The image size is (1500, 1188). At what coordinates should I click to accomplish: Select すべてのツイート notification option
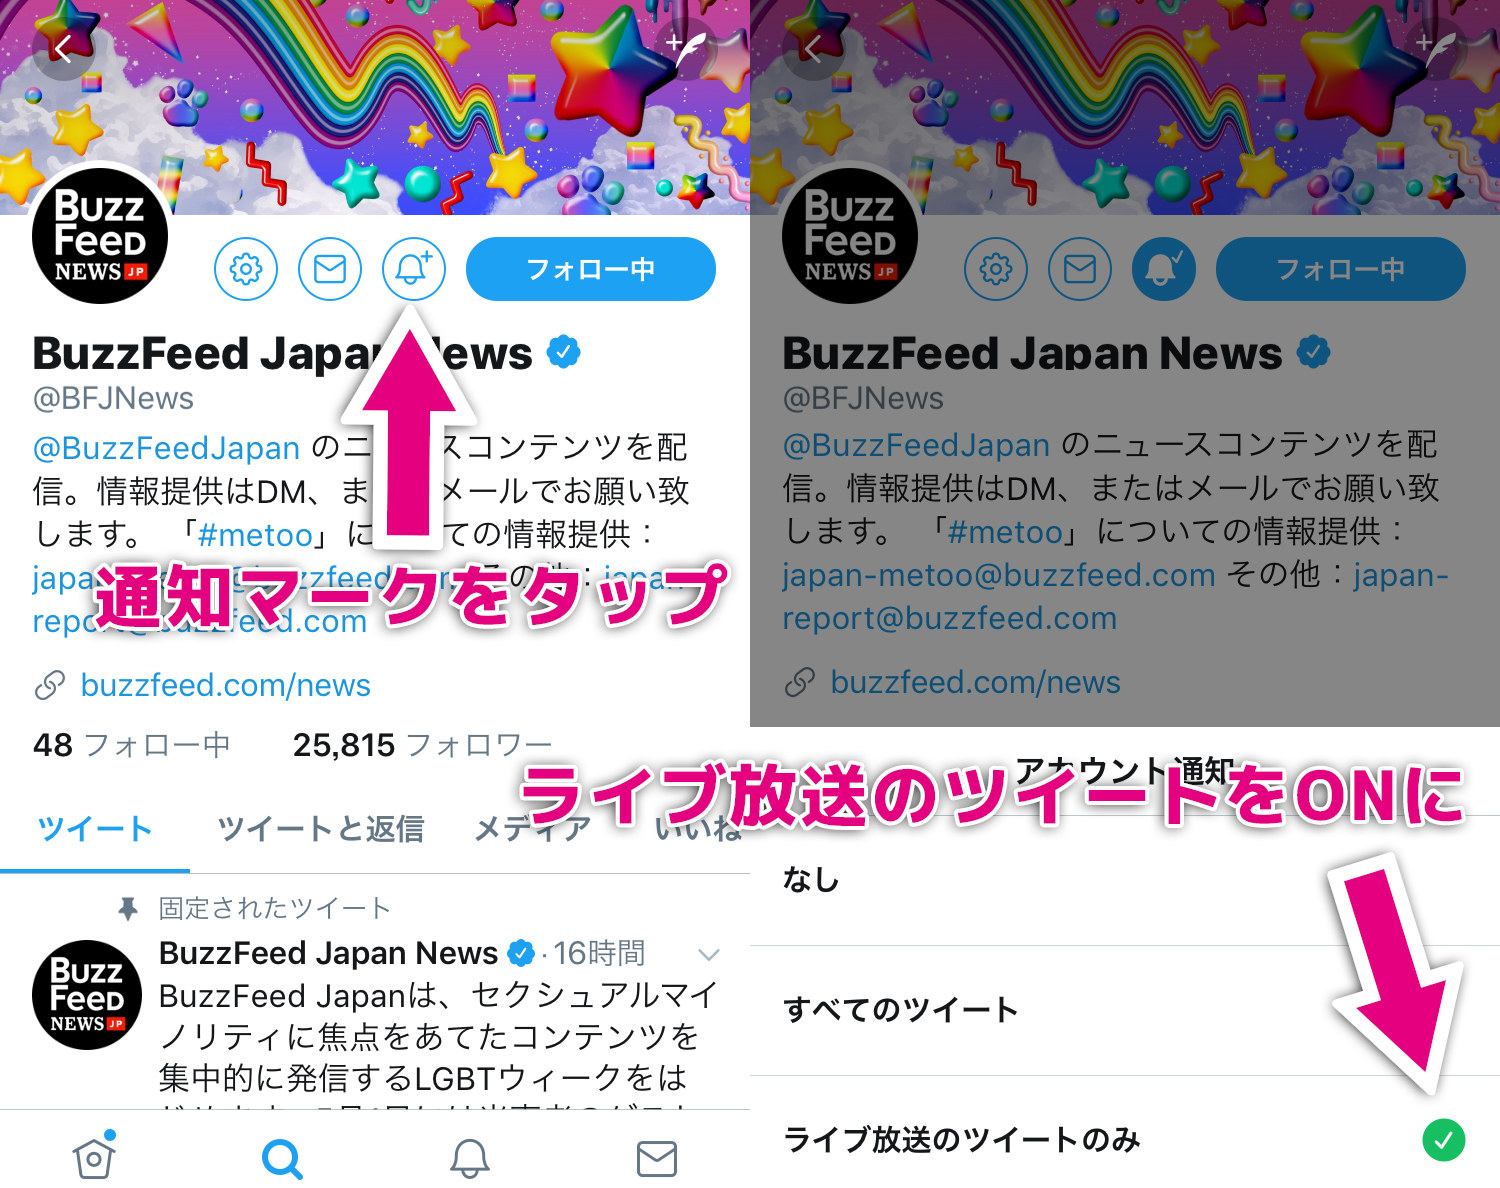[x=1125, y=1010]
